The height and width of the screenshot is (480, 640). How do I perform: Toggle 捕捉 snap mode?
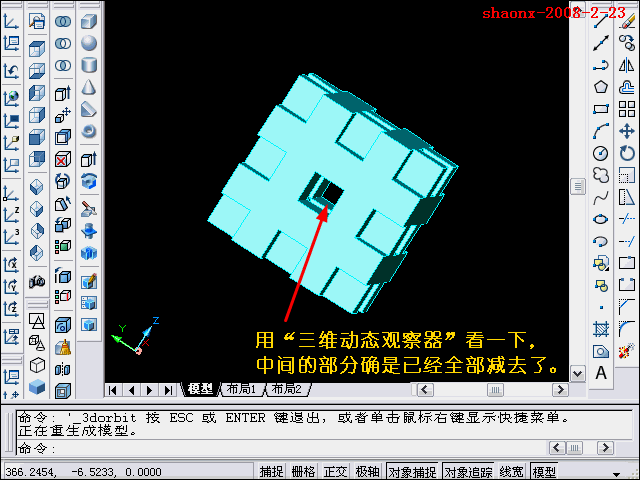point(271,471)
